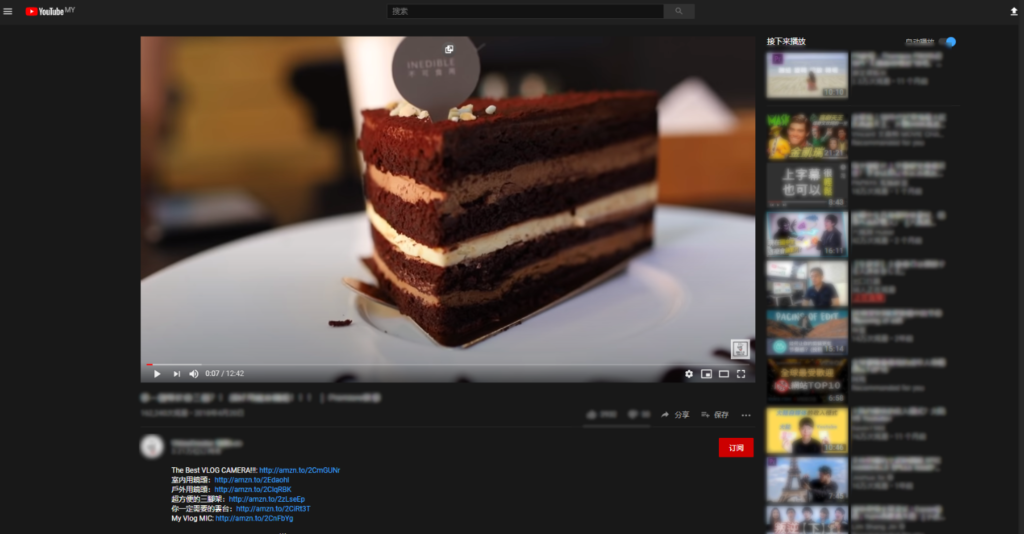1024x534 pixels.
Task: Open the 保存 save-to-playlist menu
Action: 715,415
